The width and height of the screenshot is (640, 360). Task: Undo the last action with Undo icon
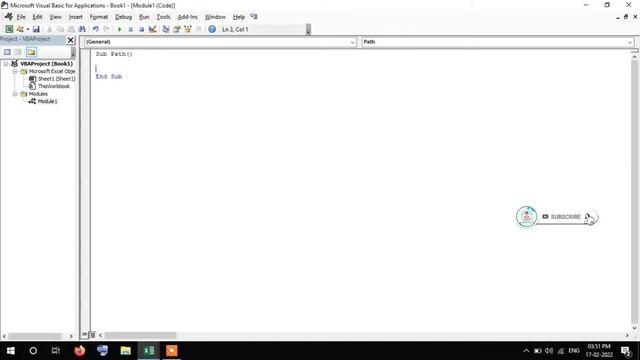point(96,29)
